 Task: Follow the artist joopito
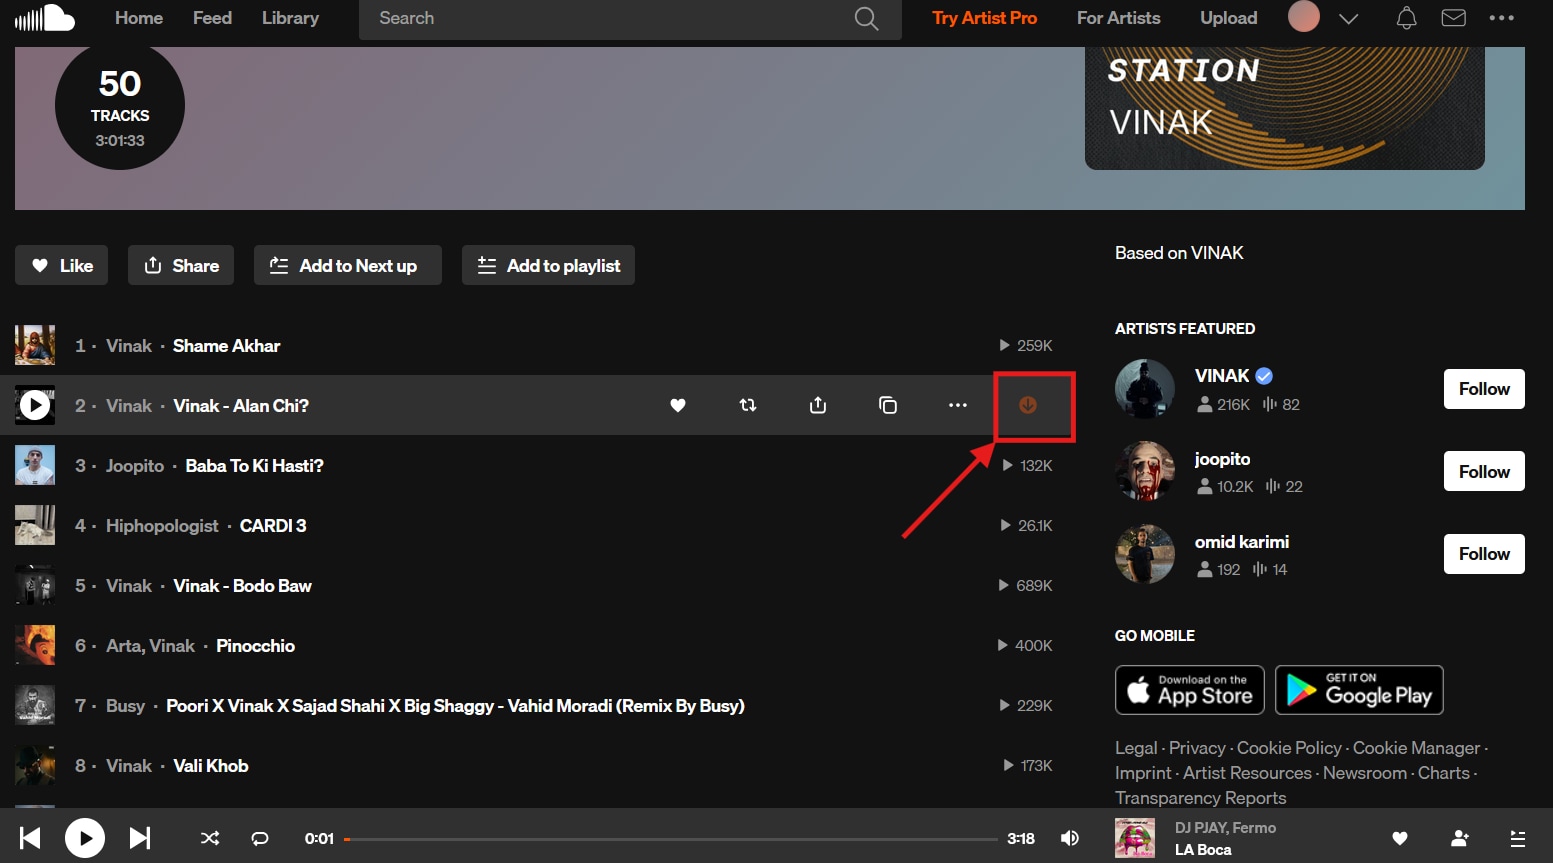click(x=1483, y=470)
